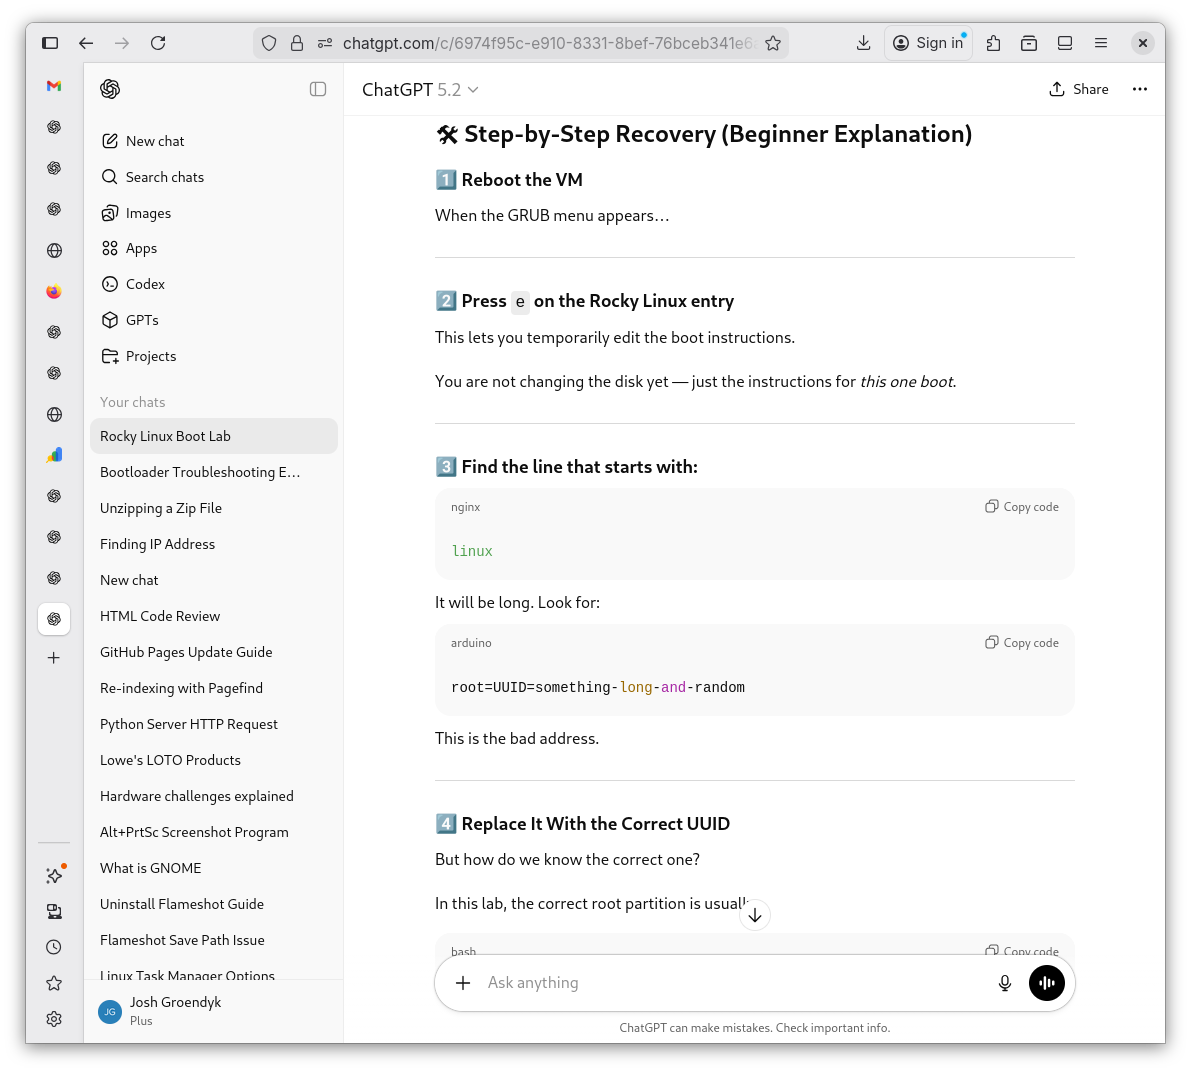Screen dimensions: 1191x1072
Task: Copy code from the linux code block
Action: coord(1022,507)
